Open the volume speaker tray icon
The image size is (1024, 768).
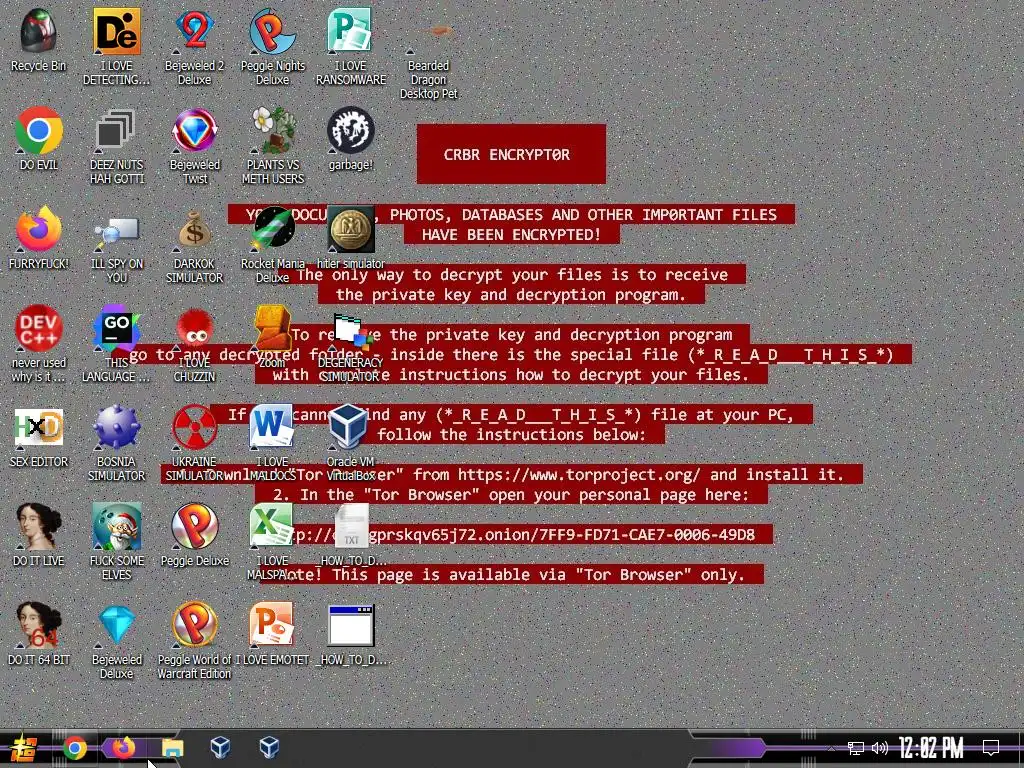pyautogui.click(x=880, y=748)
